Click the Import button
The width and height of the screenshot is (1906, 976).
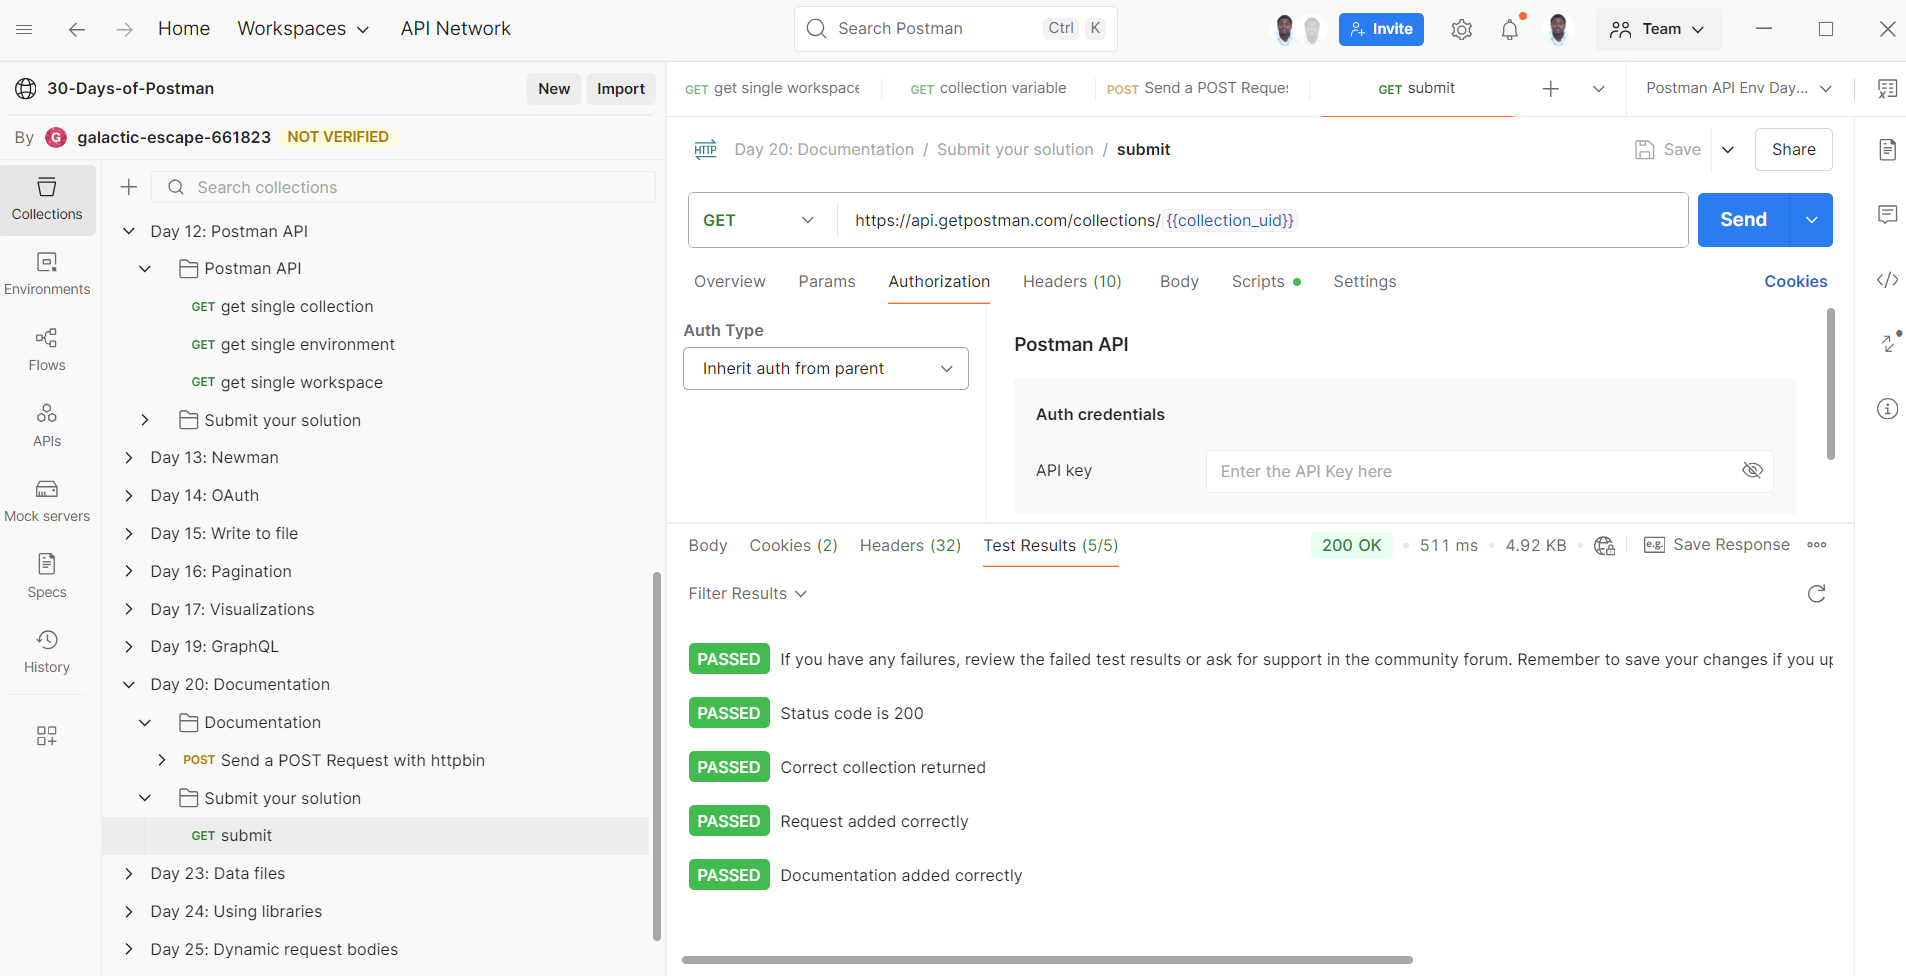pyautogui.click(x=620, y=89)
